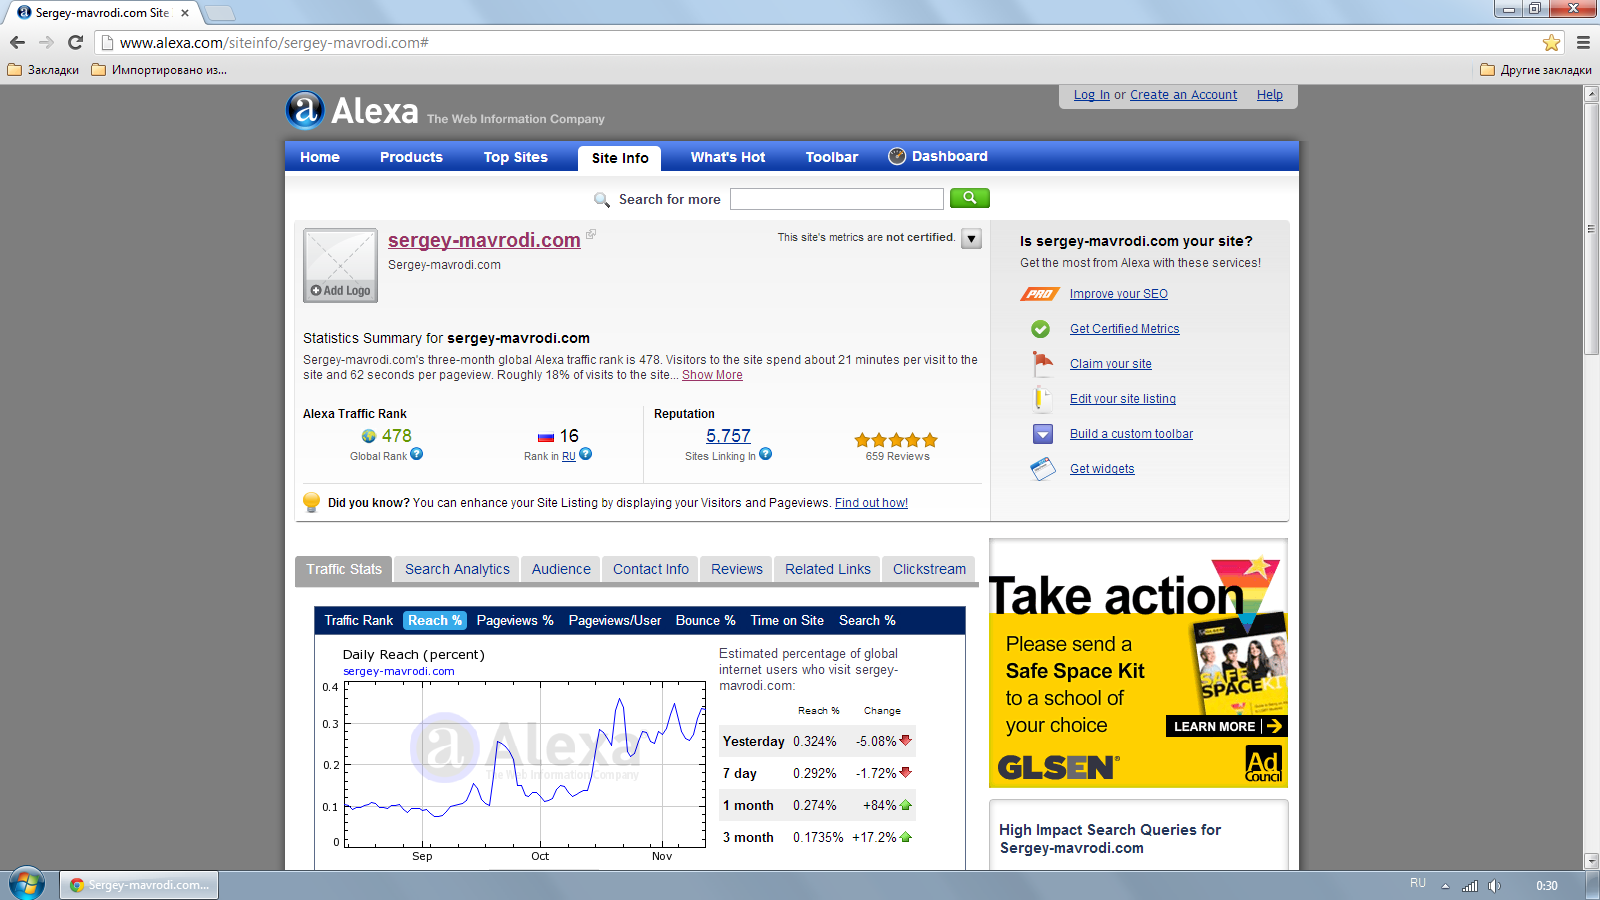
Task: Open the Products menu tab
Action: [x=411, y=157]
